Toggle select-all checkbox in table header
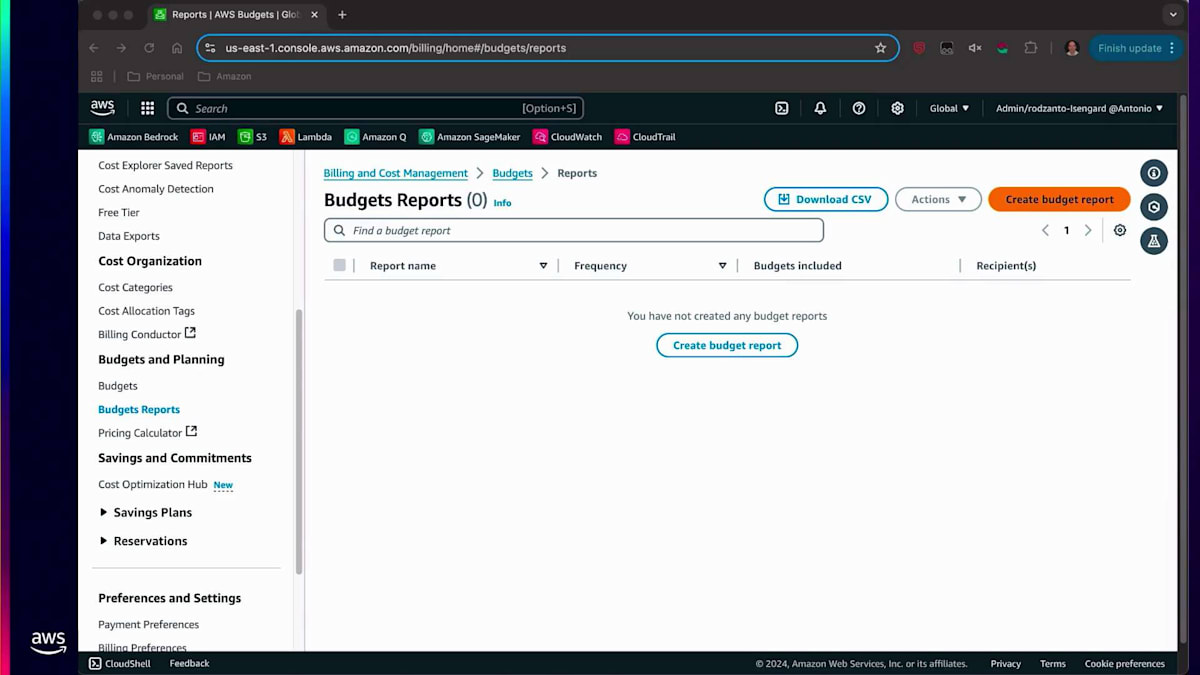Image resolution: width=1200 pixels, height=675 pixels. 339,265
